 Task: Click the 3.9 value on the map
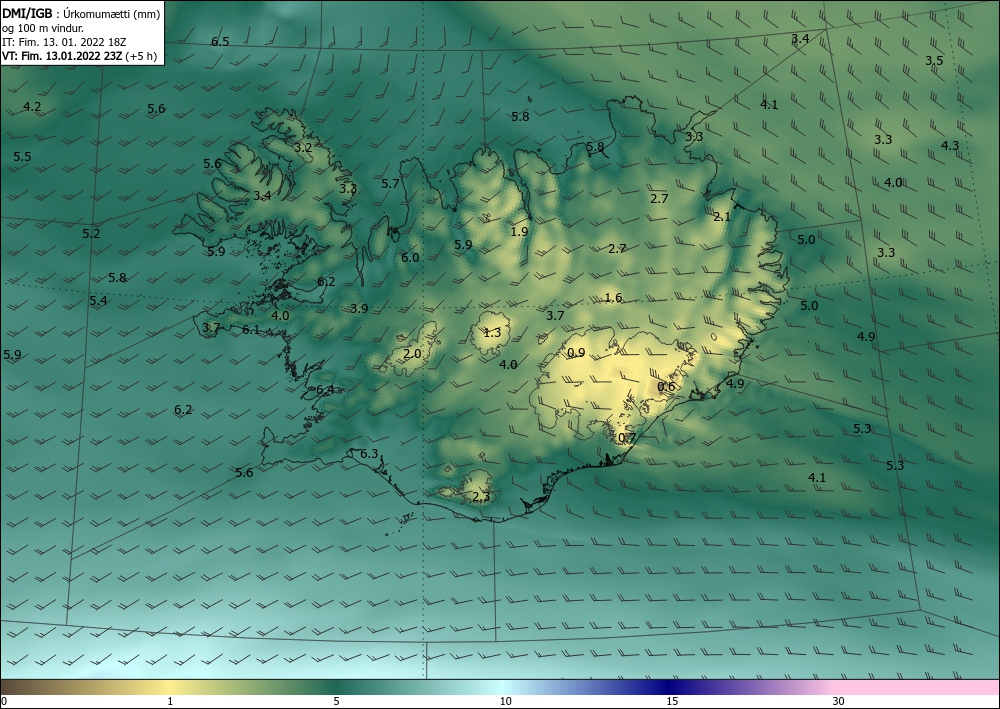[x=359, y=309]
